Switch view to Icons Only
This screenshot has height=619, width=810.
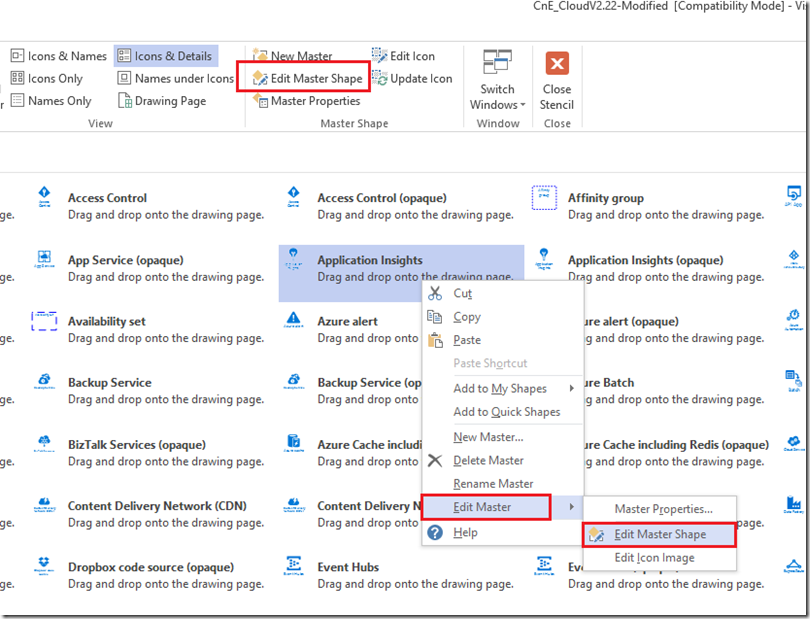pos(47,79)
